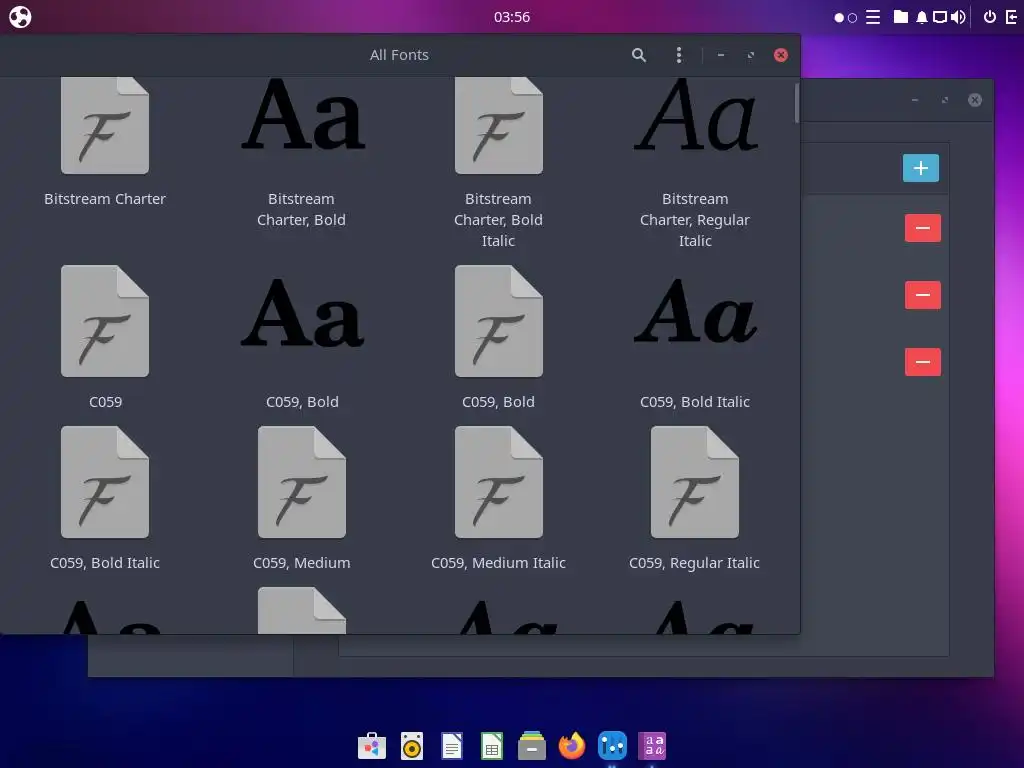Open the three-line menu icon in panel
Viewport: 1024px width, 768px height.
tap(873, 17)
